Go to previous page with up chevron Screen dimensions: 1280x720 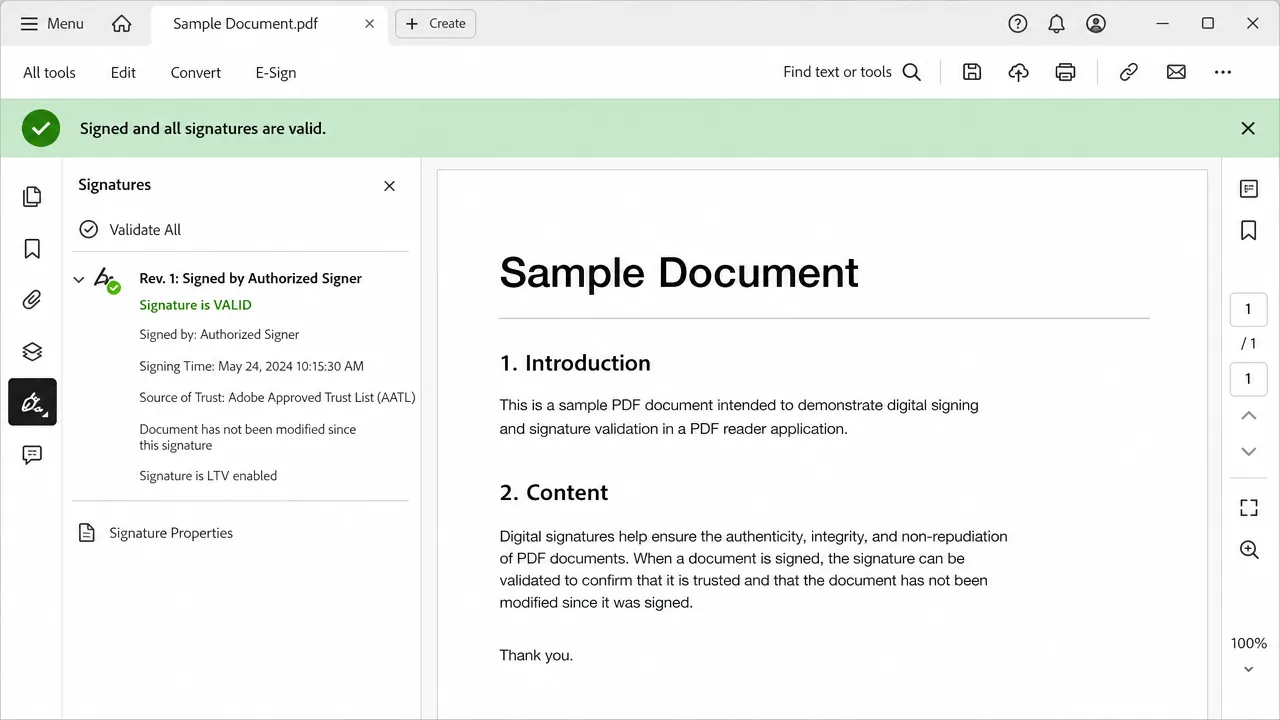click(x=1248, y=415)
